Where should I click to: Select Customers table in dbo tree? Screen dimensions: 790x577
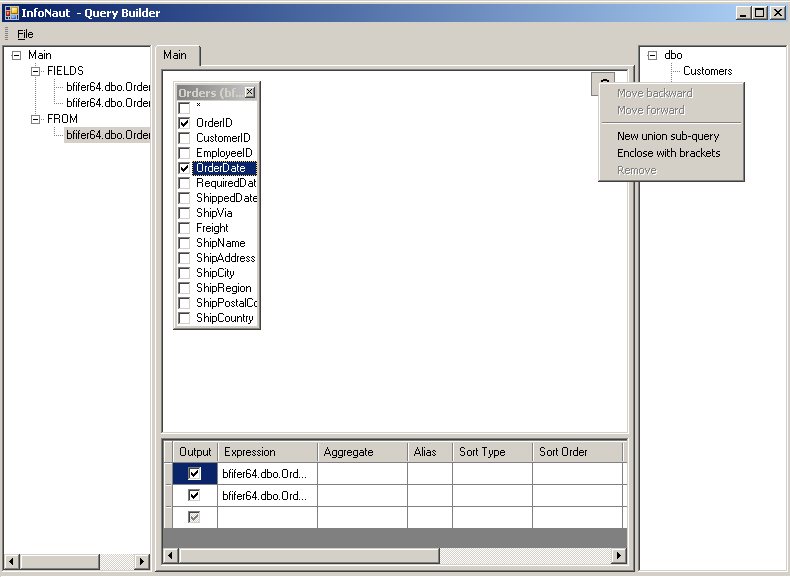[x=707, y=71]
